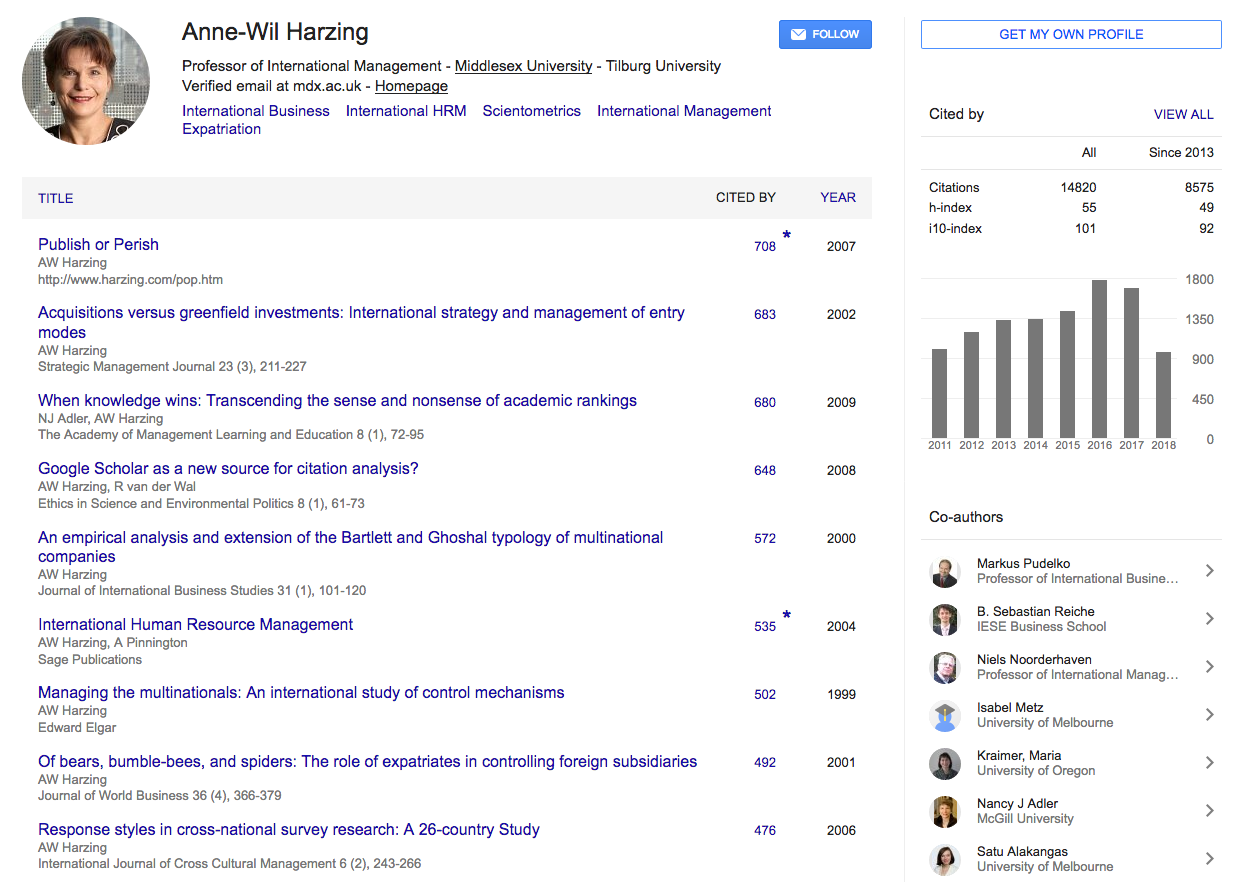Screen dimensions: 1252x882
Task: Open View All citations link
Action: click(x=1183, y=114)
